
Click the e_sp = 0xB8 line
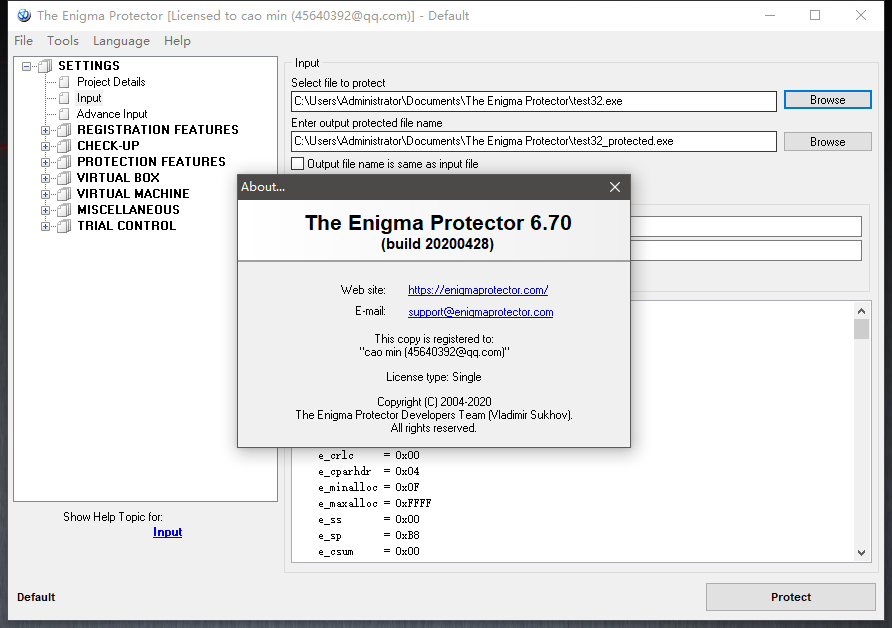(x=369, y=535)
